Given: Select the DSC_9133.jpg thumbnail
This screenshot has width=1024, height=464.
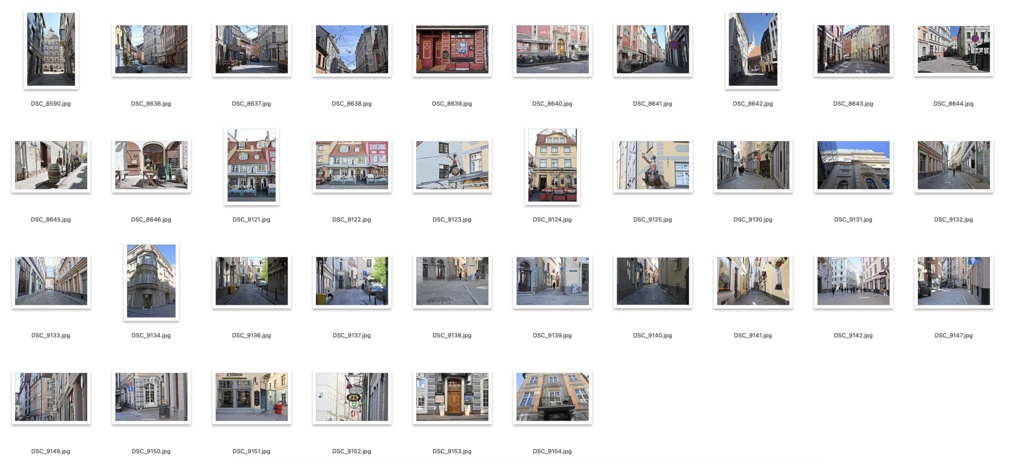Looking at the screenshot, I should coord(51,281).
